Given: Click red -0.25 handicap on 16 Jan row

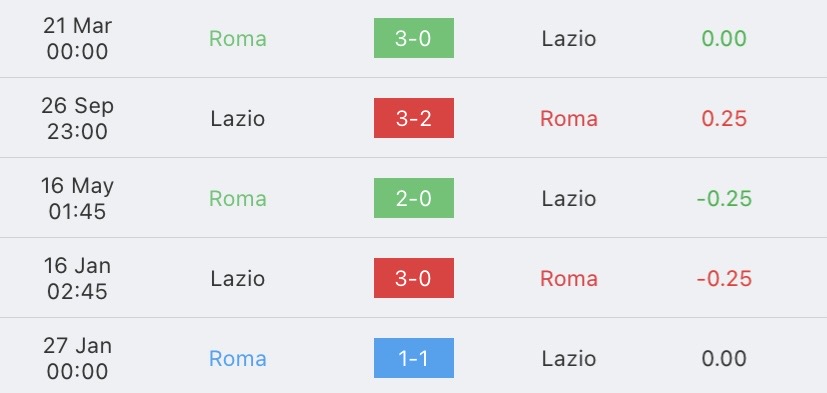Looking at the screenshot, I should tap(724, 279).
